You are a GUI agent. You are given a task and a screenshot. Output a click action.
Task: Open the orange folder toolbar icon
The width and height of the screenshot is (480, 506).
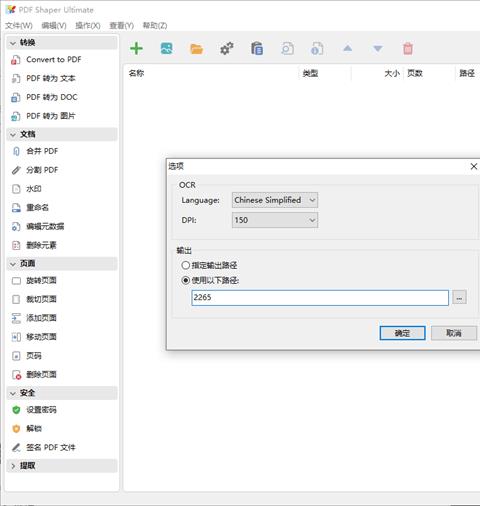tap(196, 49)
